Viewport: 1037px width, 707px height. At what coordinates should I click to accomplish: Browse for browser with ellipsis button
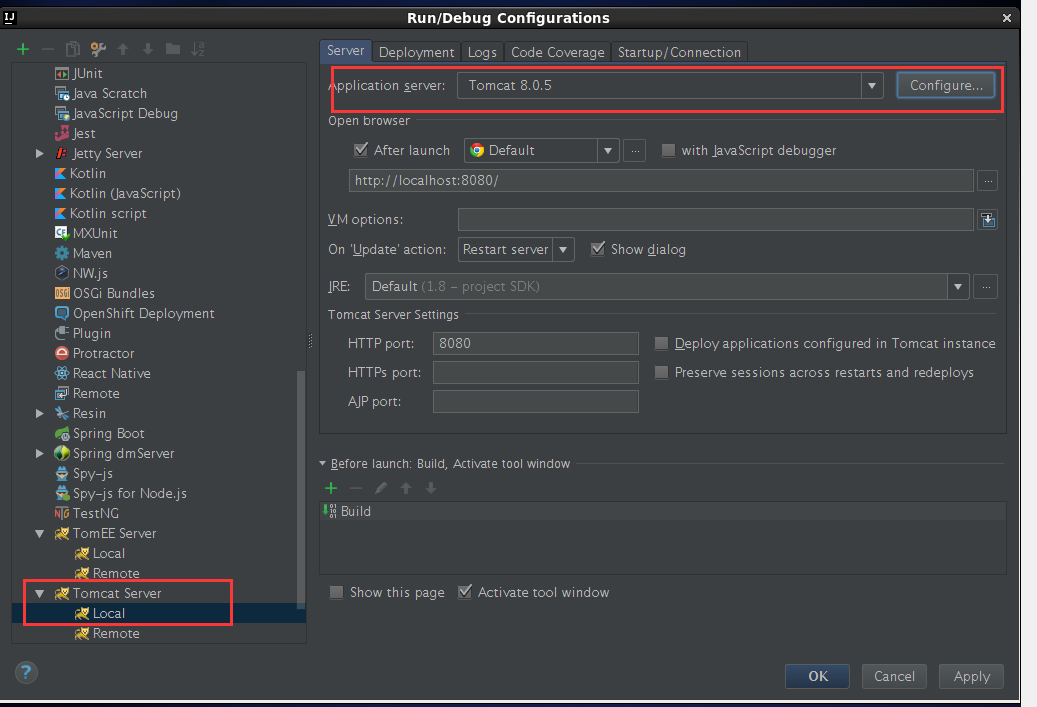point(635,151)
